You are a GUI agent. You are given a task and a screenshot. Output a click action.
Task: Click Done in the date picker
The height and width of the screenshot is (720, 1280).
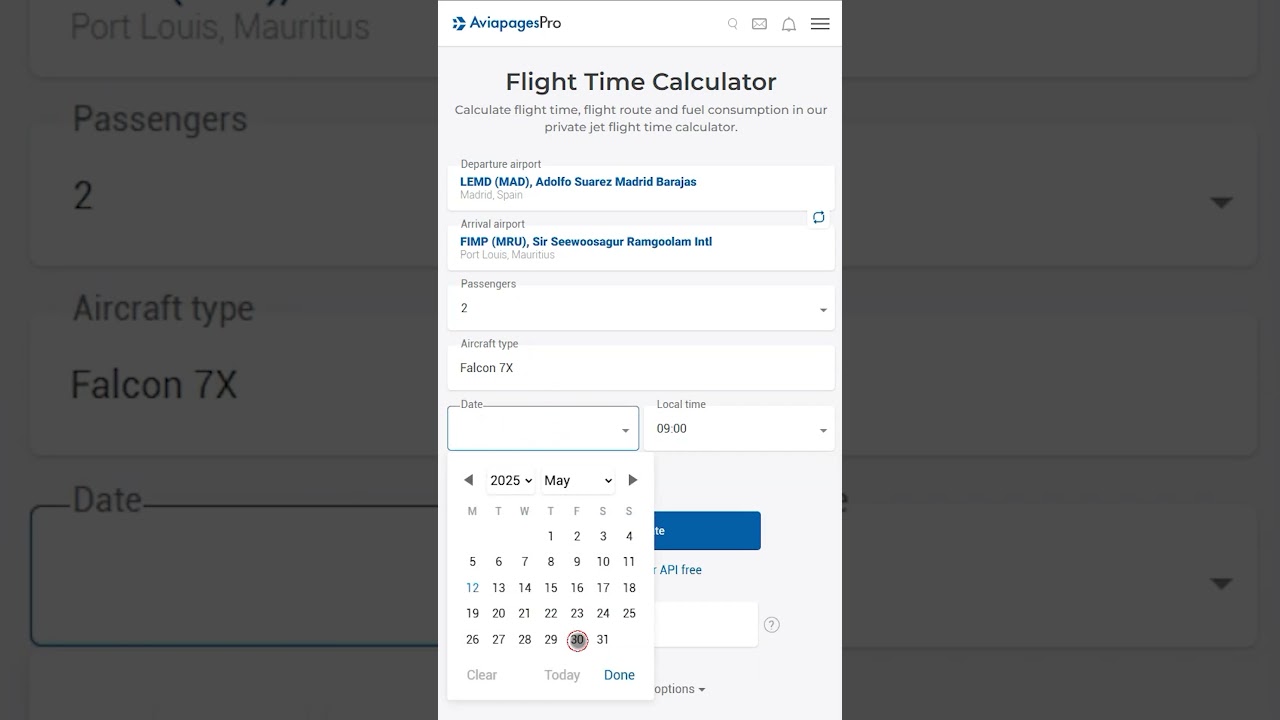pyautogui.click(x=619, y=675)
